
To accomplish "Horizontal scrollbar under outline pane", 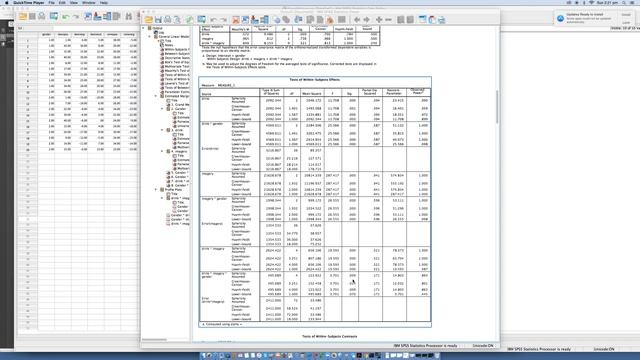I will (154, 340).
